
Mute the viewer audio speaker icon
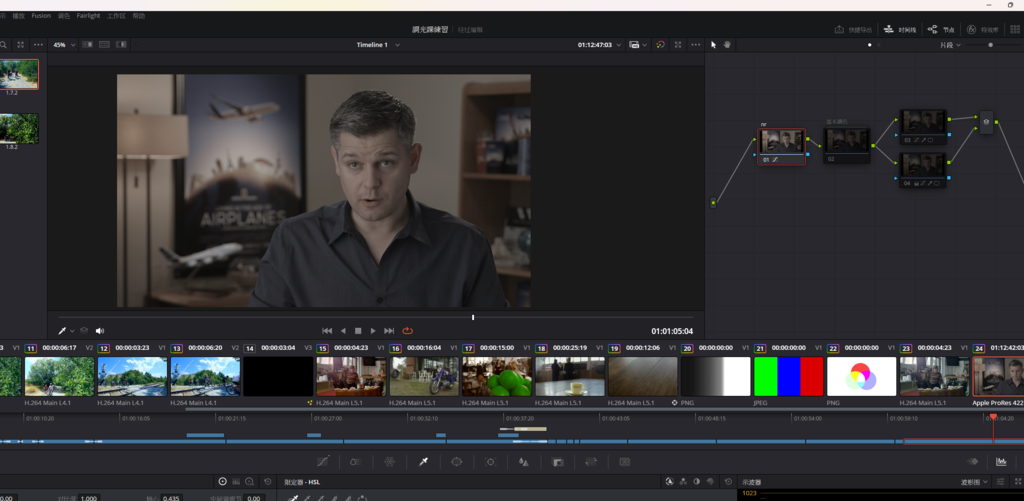[100, 331]
